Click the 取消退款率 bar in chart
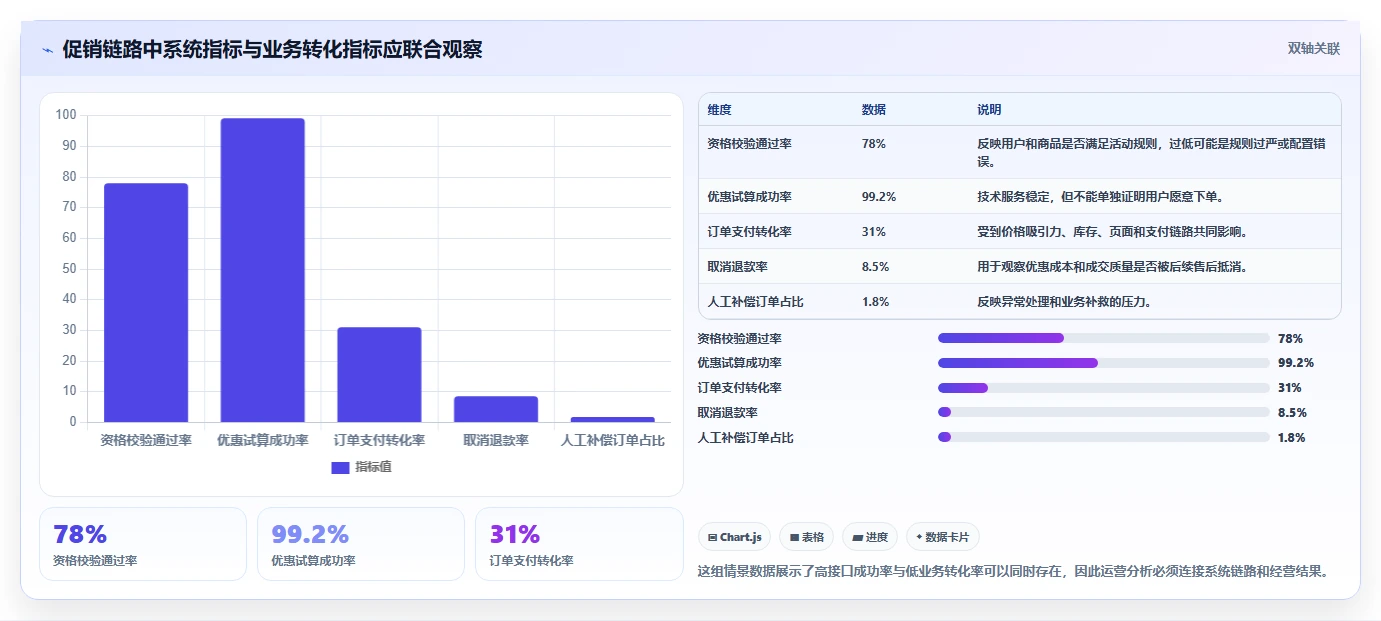 (496, 409)
